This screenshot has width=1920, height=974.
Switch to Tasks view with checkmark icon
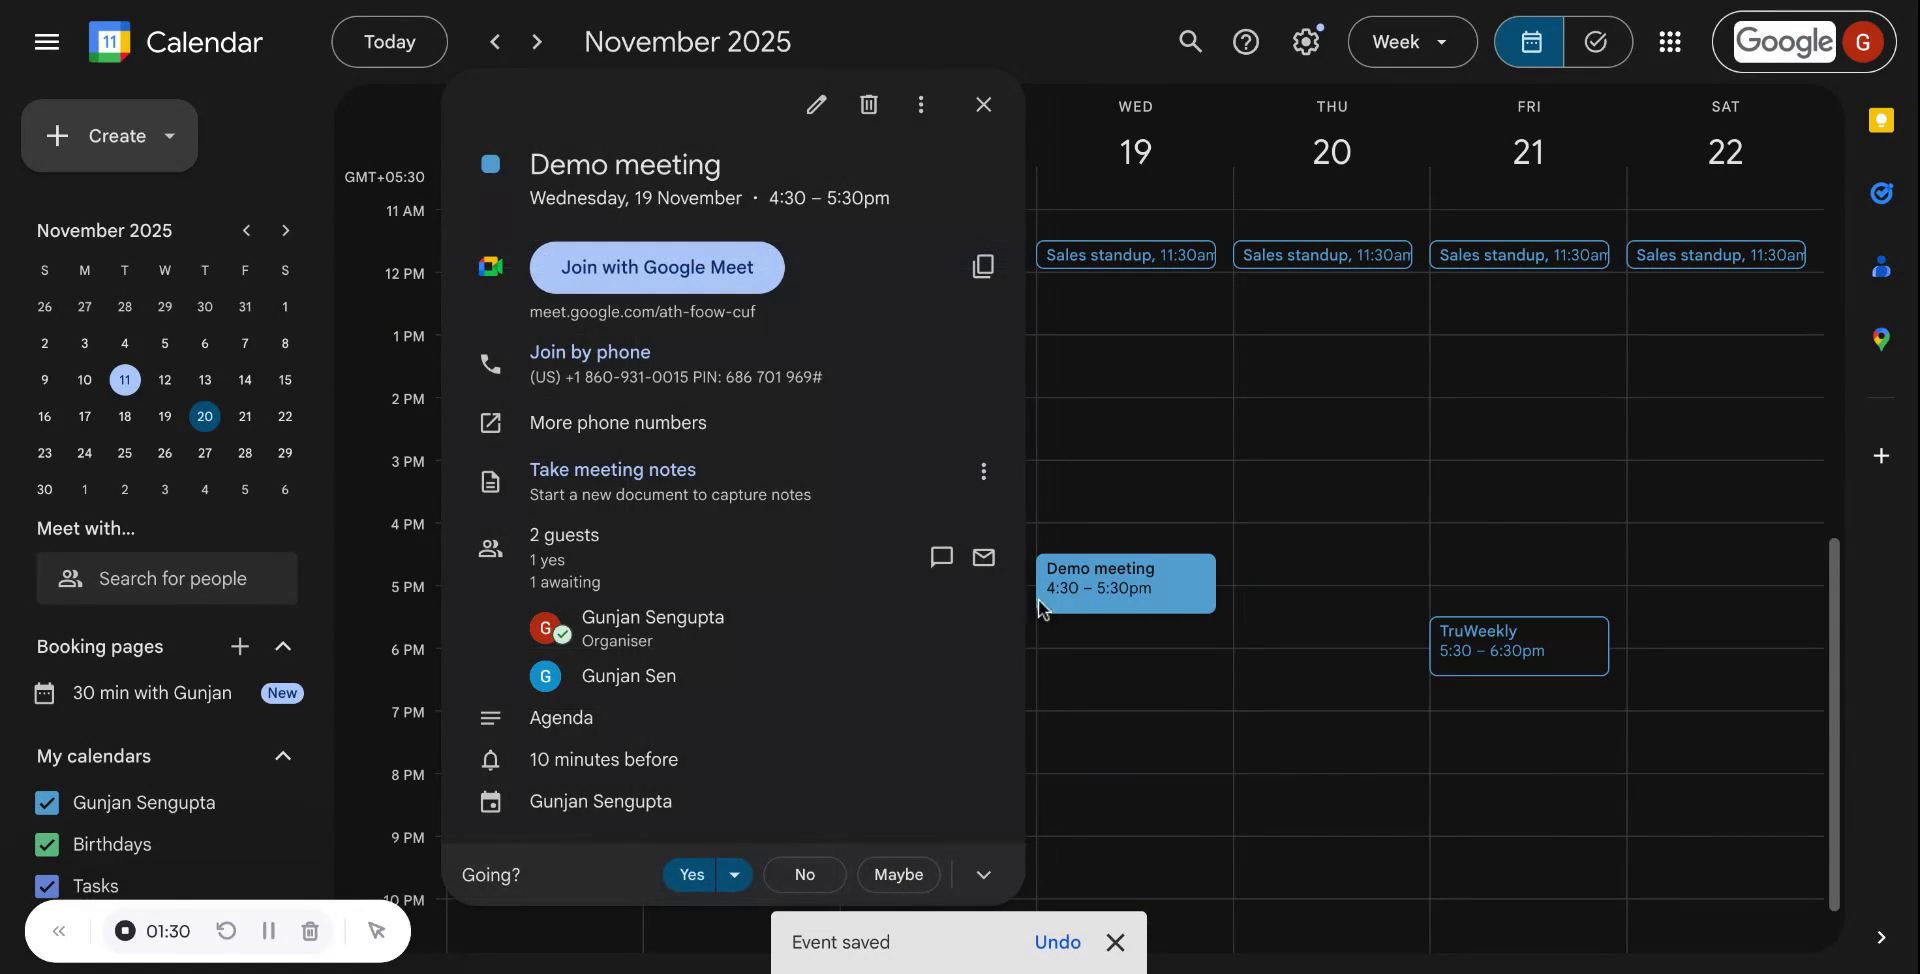1597,41
